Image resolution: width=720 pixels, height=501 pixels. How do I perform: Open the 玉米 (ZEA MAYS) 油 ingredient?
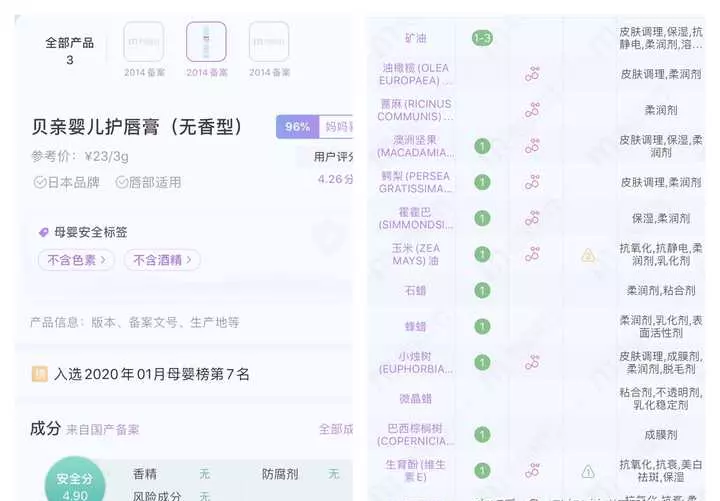click(x=416, y=254)
